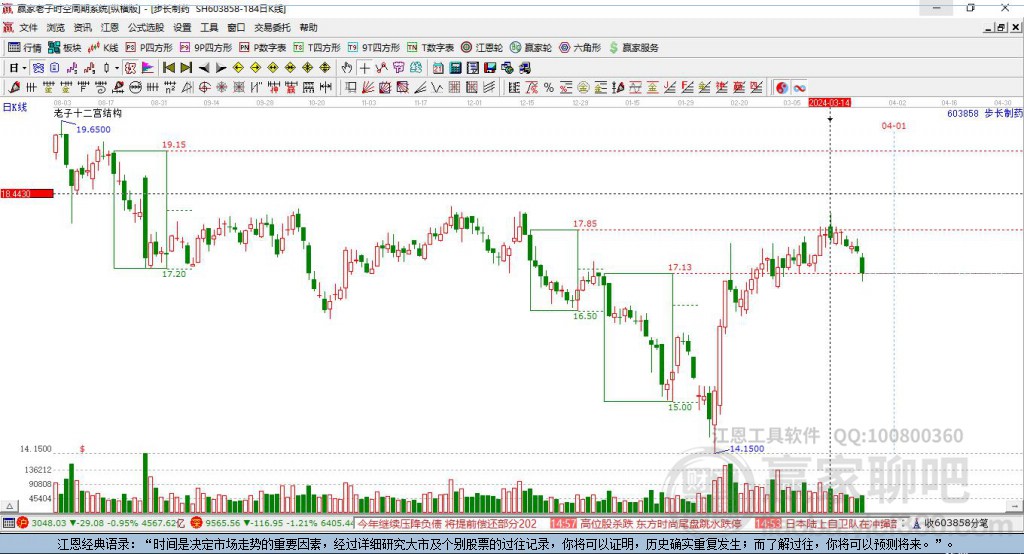Screen dimensions: 1024x554
Task: Click the 04-01 future date marker
Action: click(893, 126)
